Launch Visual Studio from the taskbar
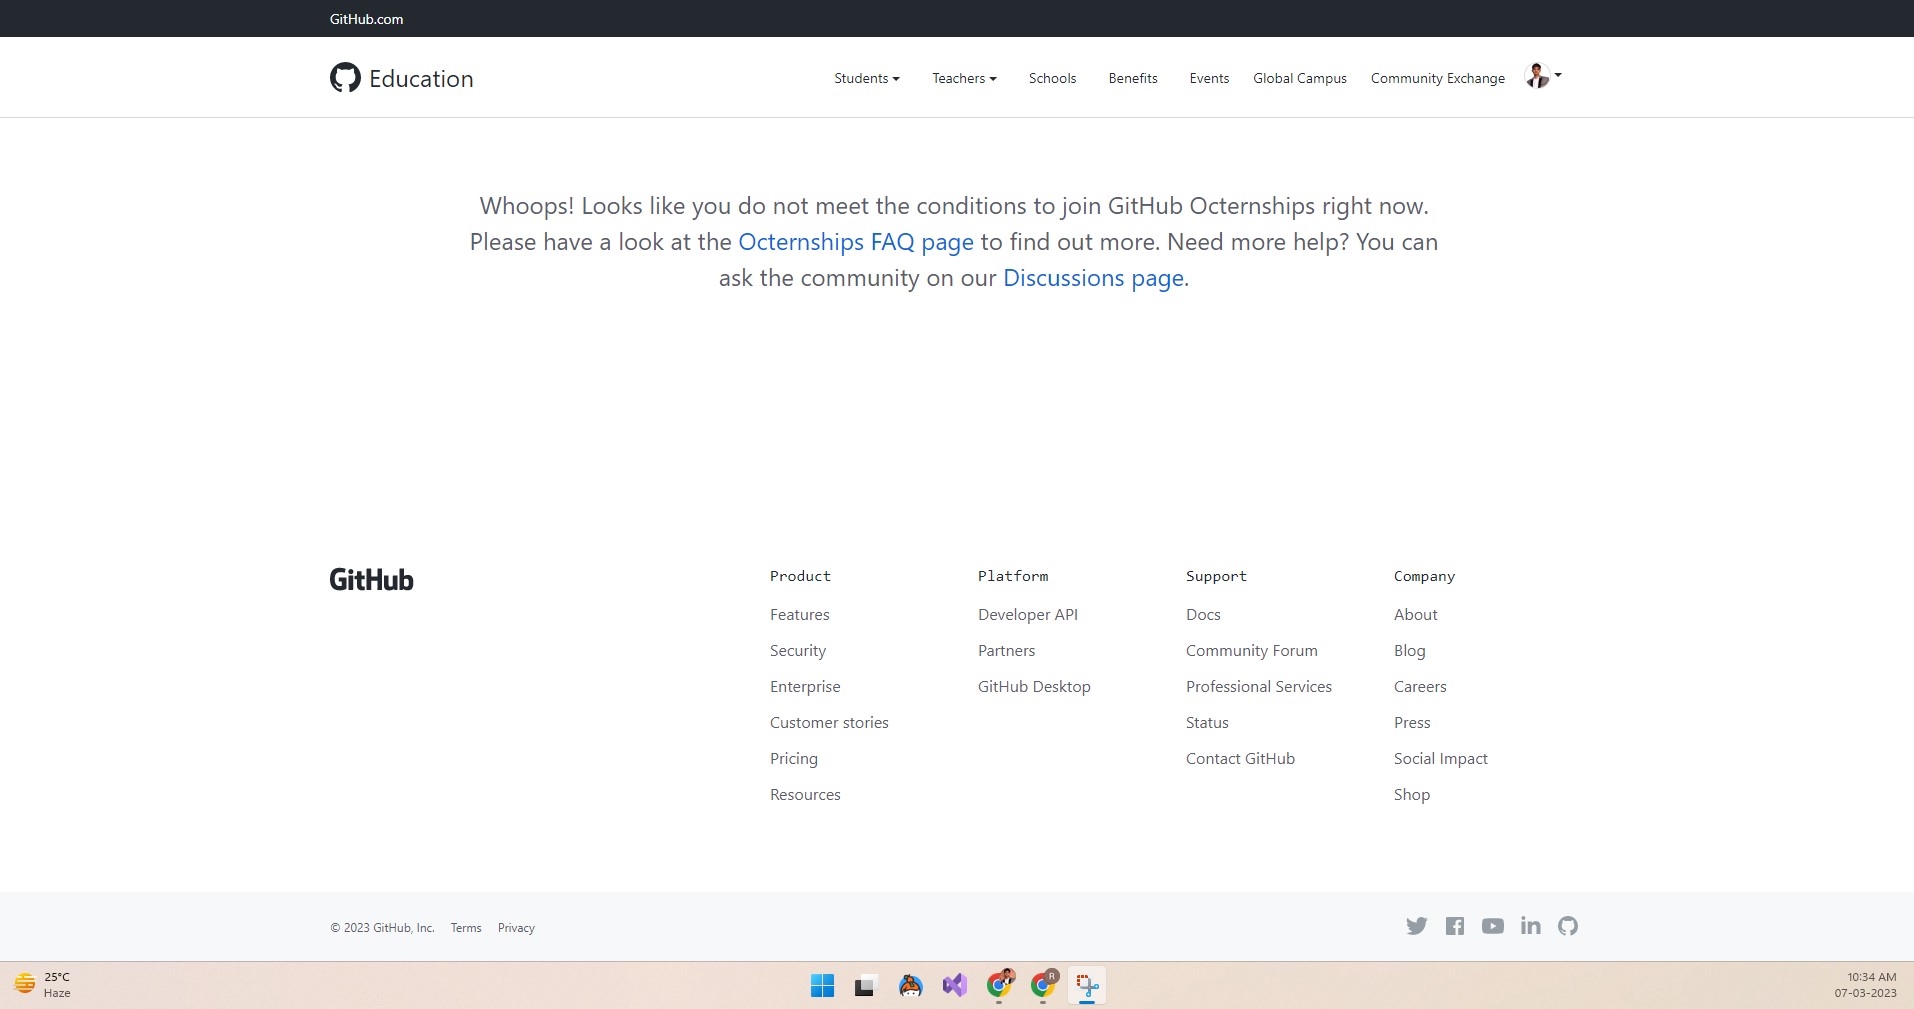This screenshot has height=1009, width=1914. [955, 986]
